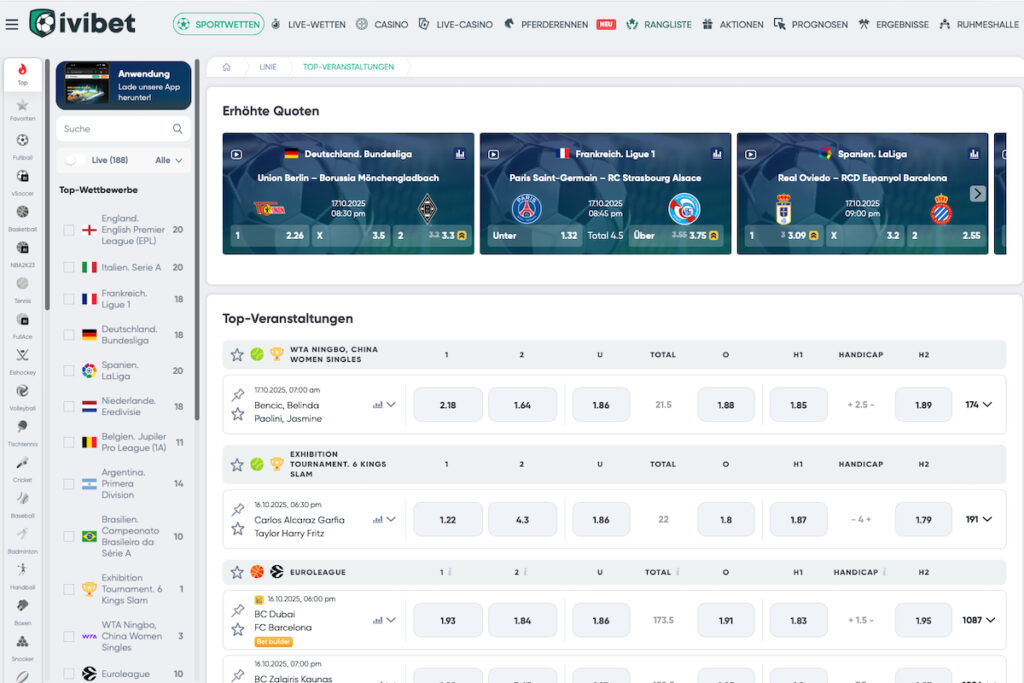Check Belgien Jupiler Pro League checkbox
Viewport: 1024px width, 683px height.
69,442
